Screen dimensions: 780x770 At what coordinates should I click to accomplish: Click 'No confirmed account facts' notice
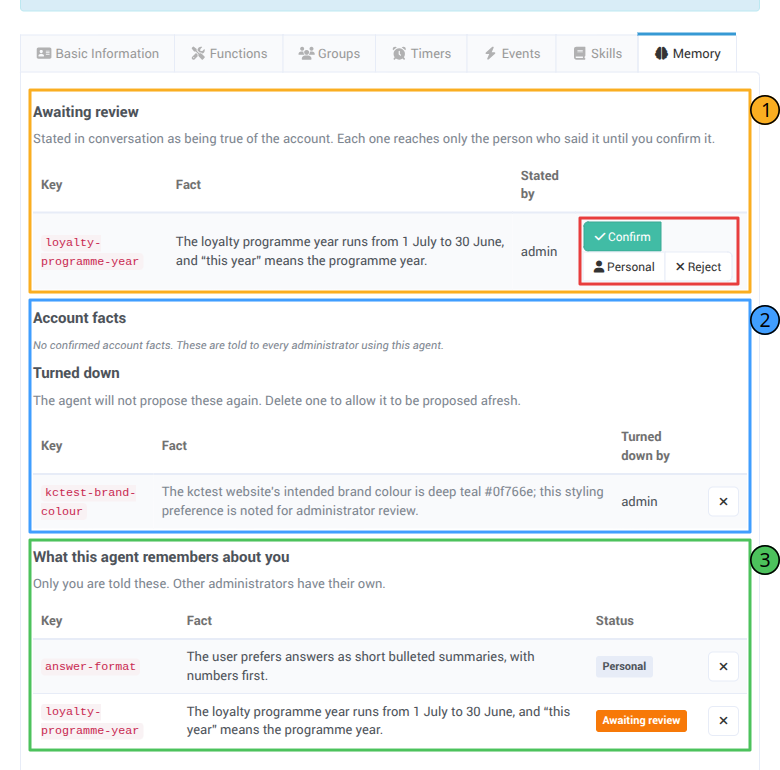(238, 345)
